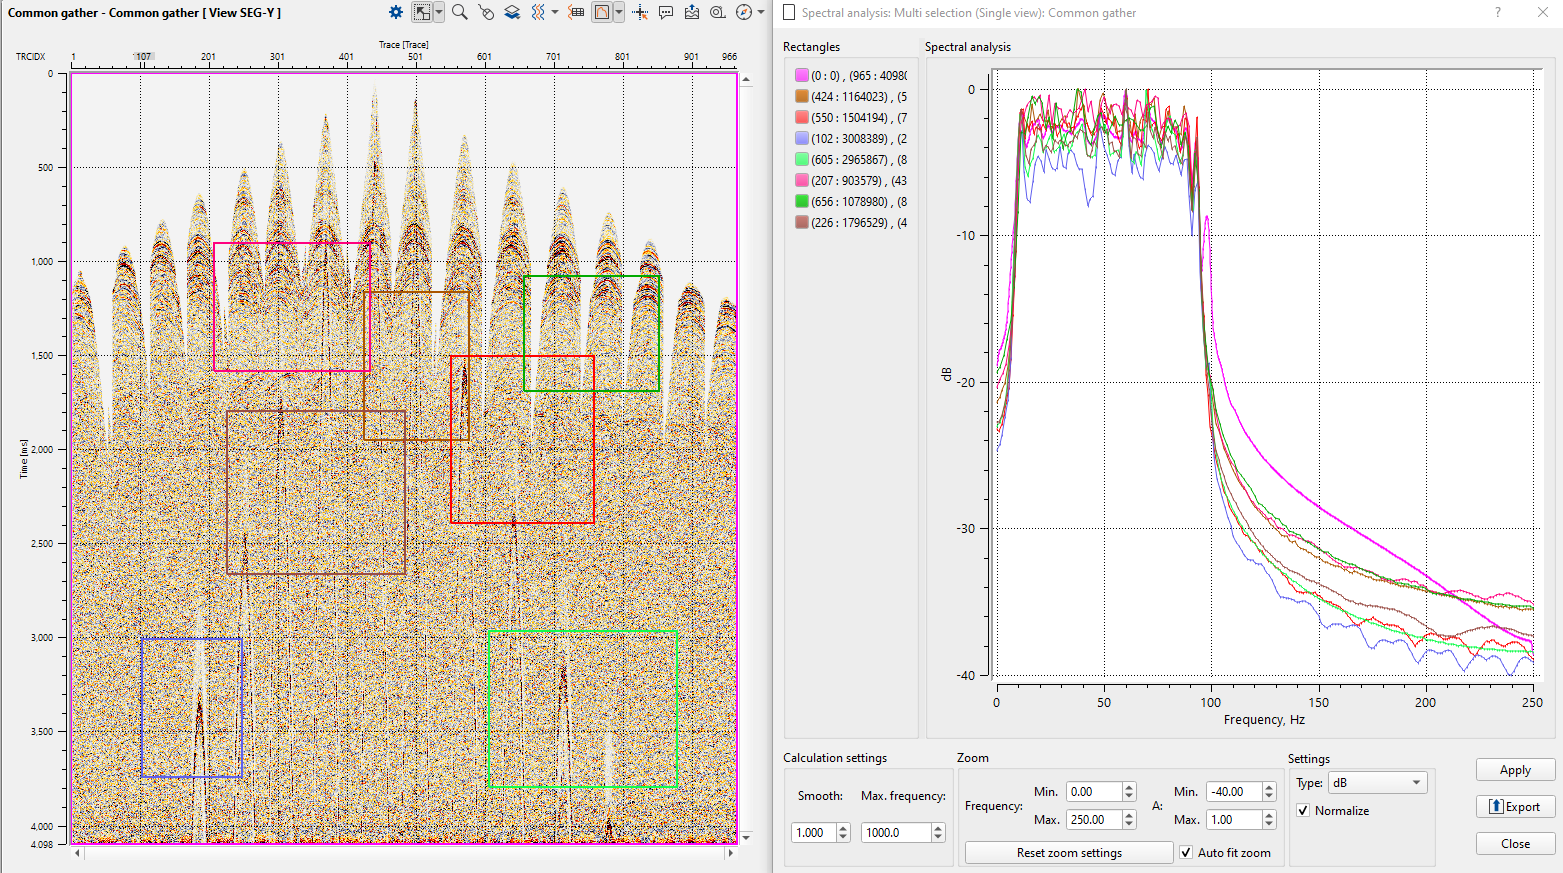Screen dimensions: 1563x873
Task: Expand the compass navigation dropdown arrow
Action: point(761,12)
